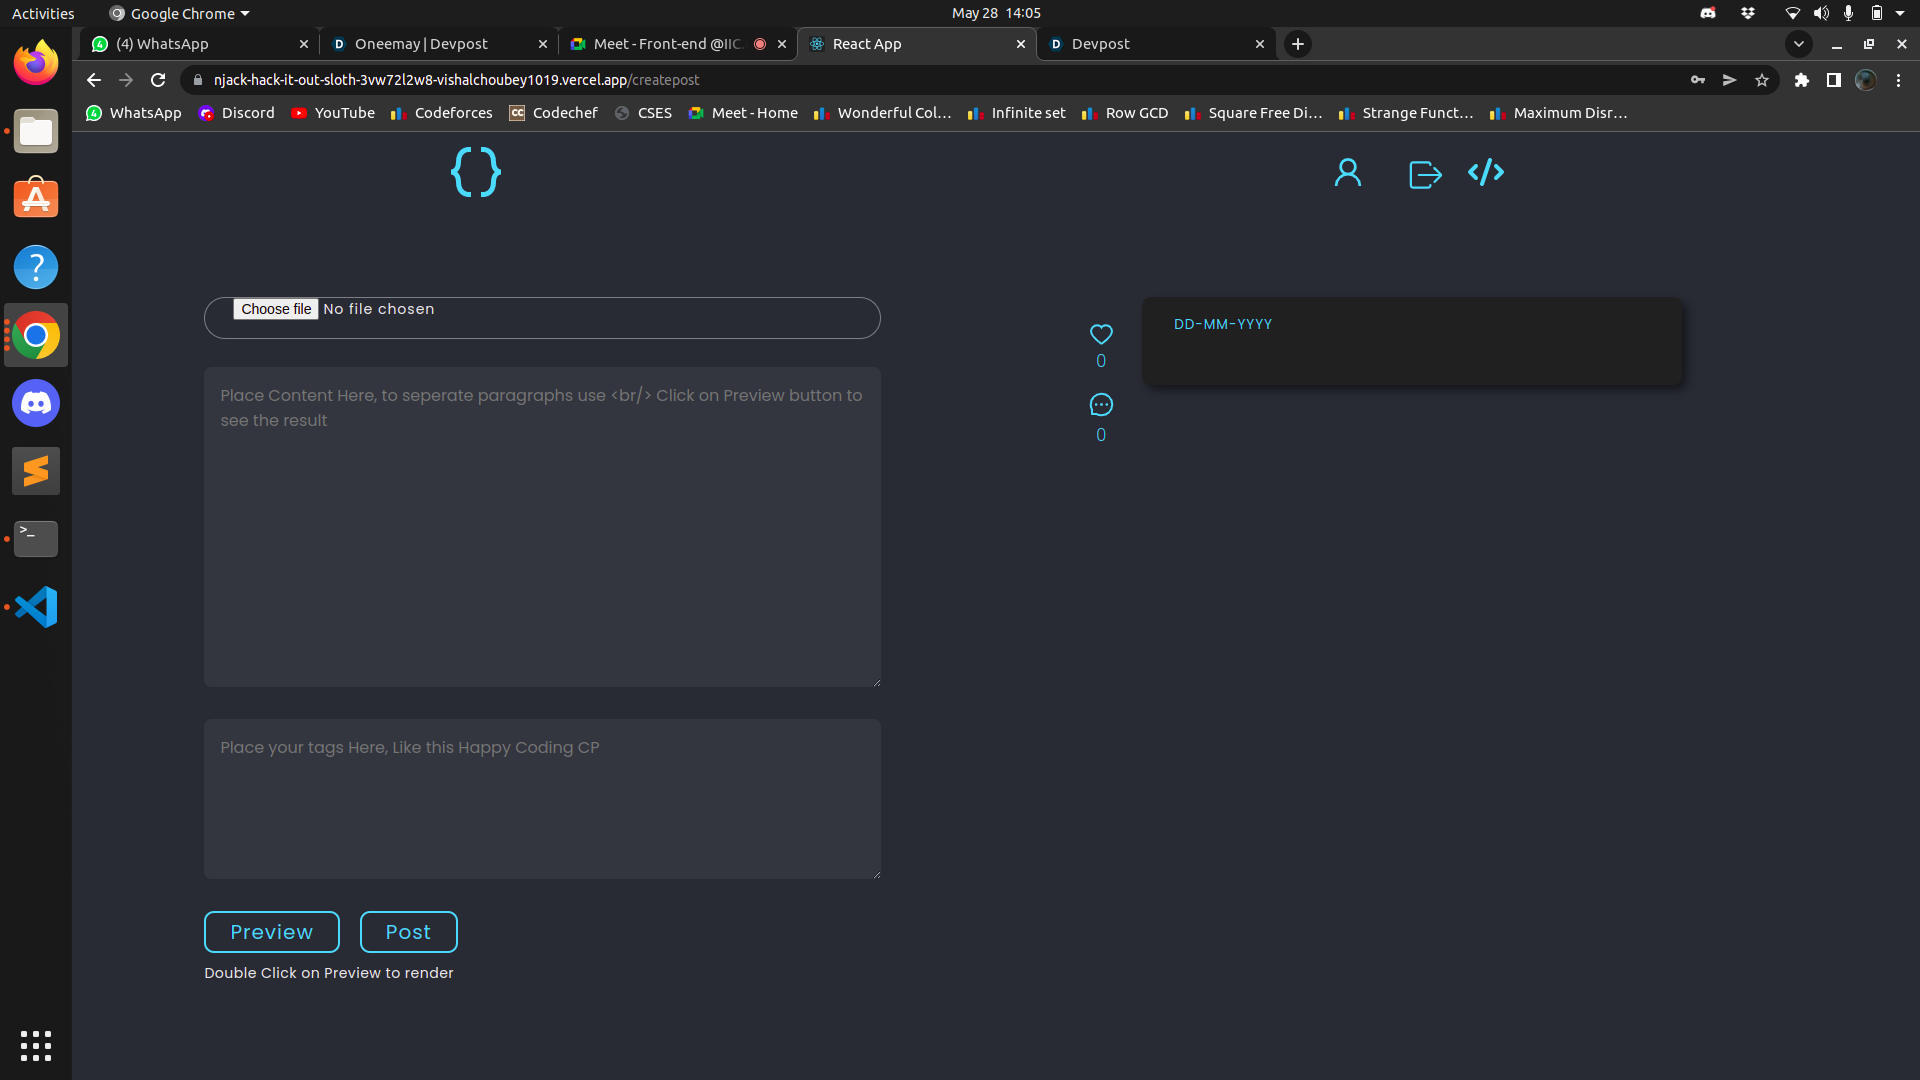Click the Post button

click(408, 931)
